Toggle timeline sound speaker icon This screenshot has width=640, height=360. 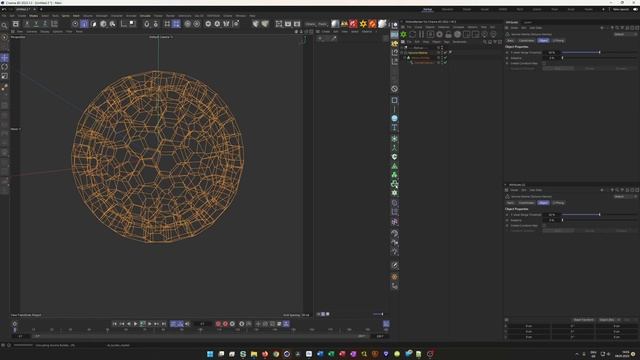point(187,324)
